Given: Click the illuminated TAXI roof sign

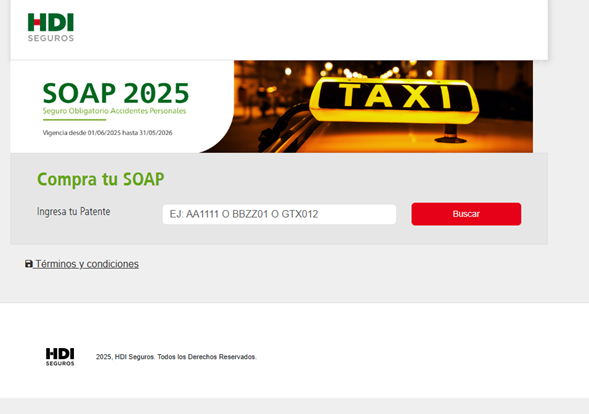Looking at the screenshot, I should (394, 100).
